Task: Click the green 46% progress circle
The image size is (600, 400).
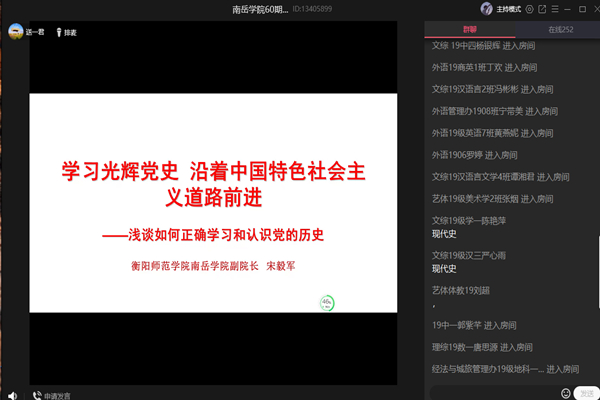Action: (x=326, y=301)
